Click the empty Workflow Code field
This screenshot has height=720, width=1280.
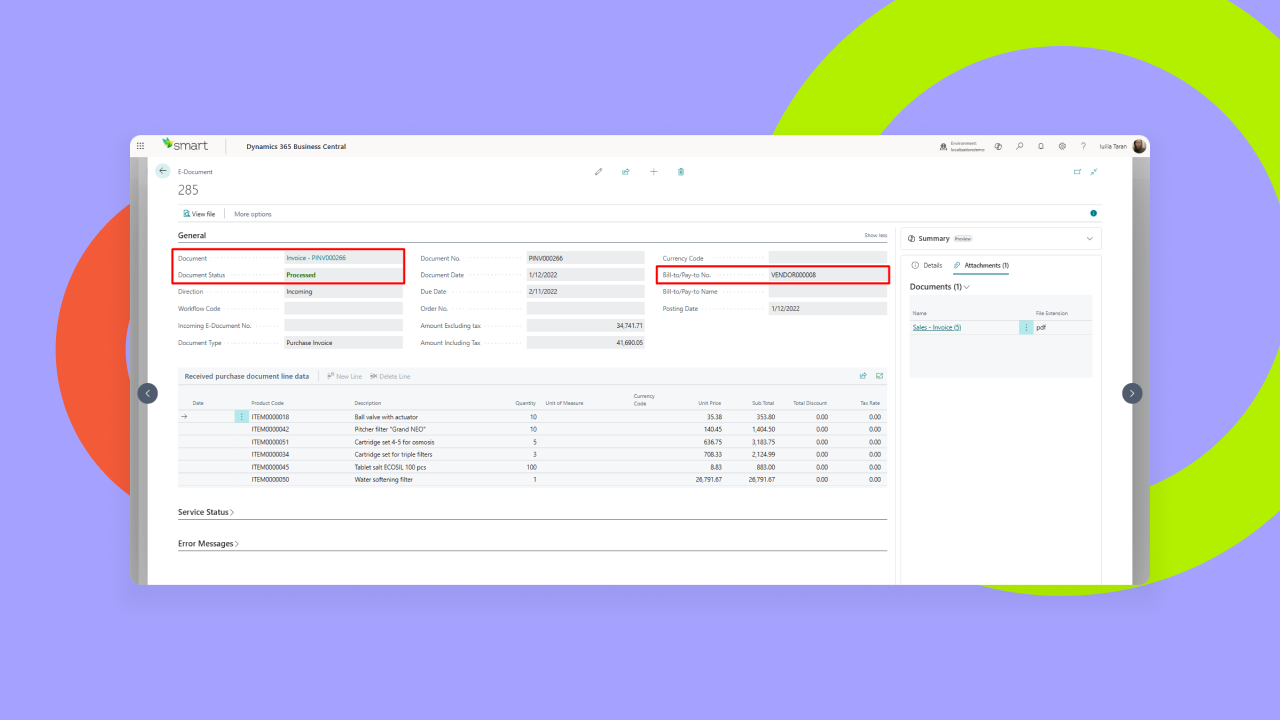pyautogui.click(x=343, y=309)
